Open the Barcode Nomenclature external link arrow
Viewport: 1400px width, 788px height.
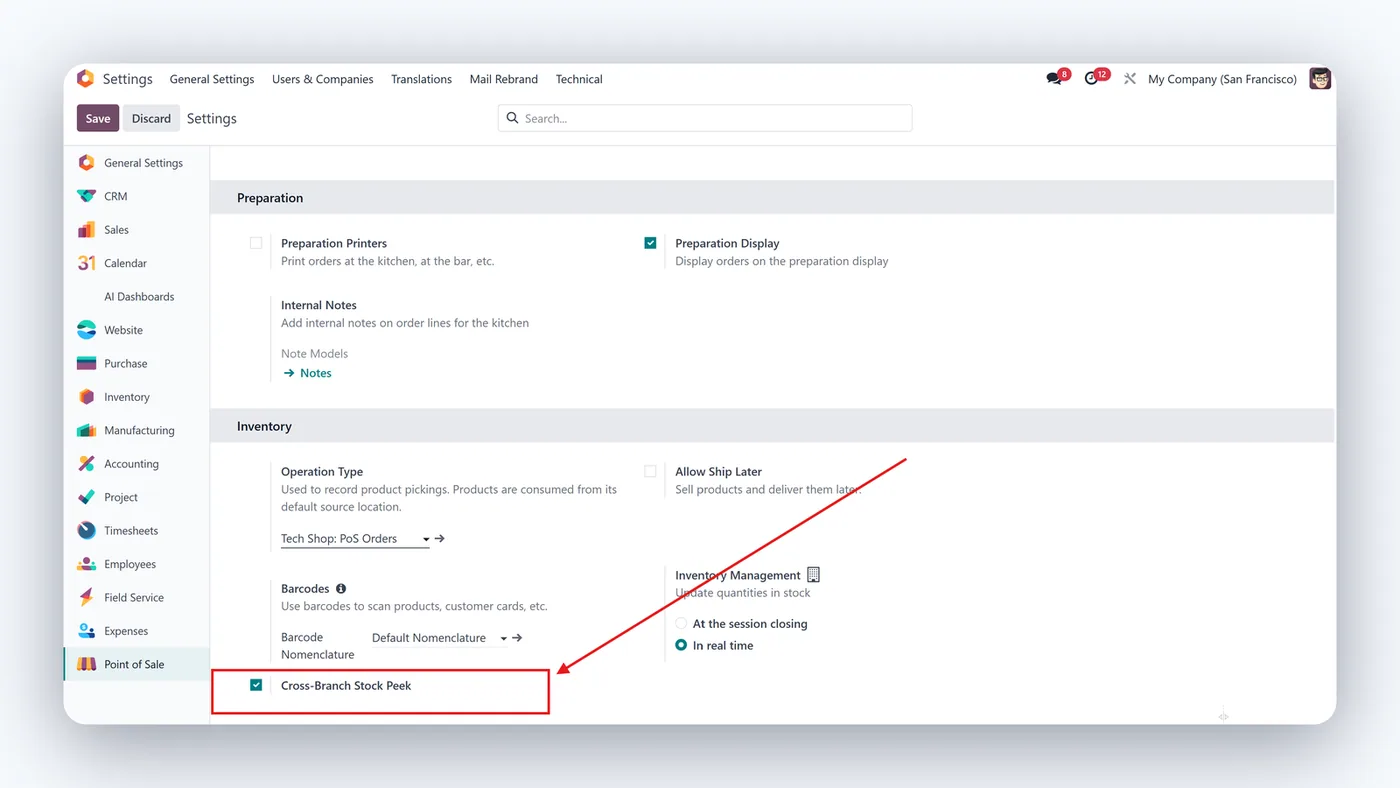click(x=517, y=638)
